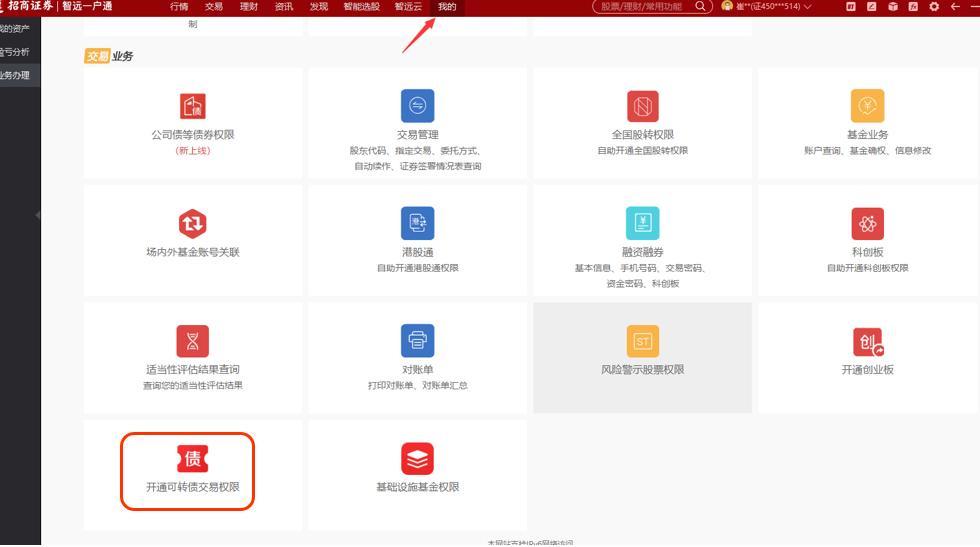The width and height of the screenshot is (980, 547).
Task: Open the 融资融券 teal icon
Action: (x=642, y=223)
